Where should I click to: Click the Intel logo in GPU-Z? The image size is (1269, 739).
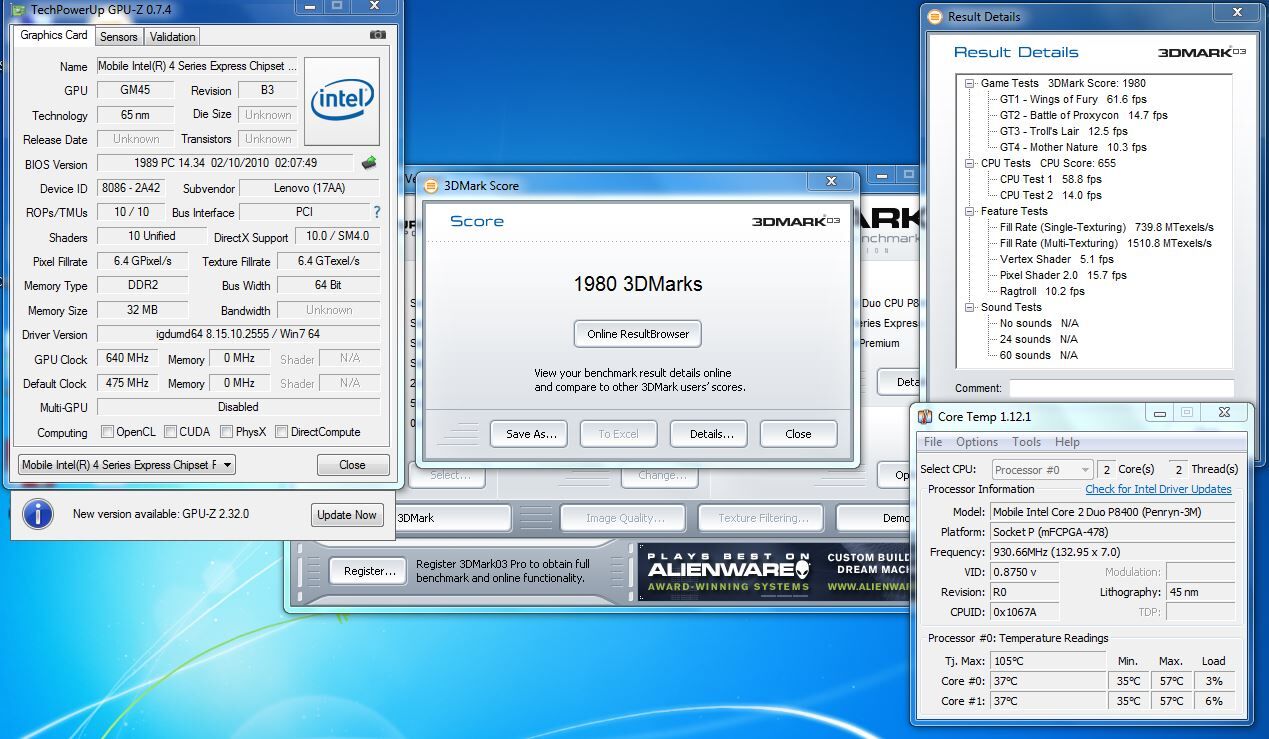coord(342,101)
